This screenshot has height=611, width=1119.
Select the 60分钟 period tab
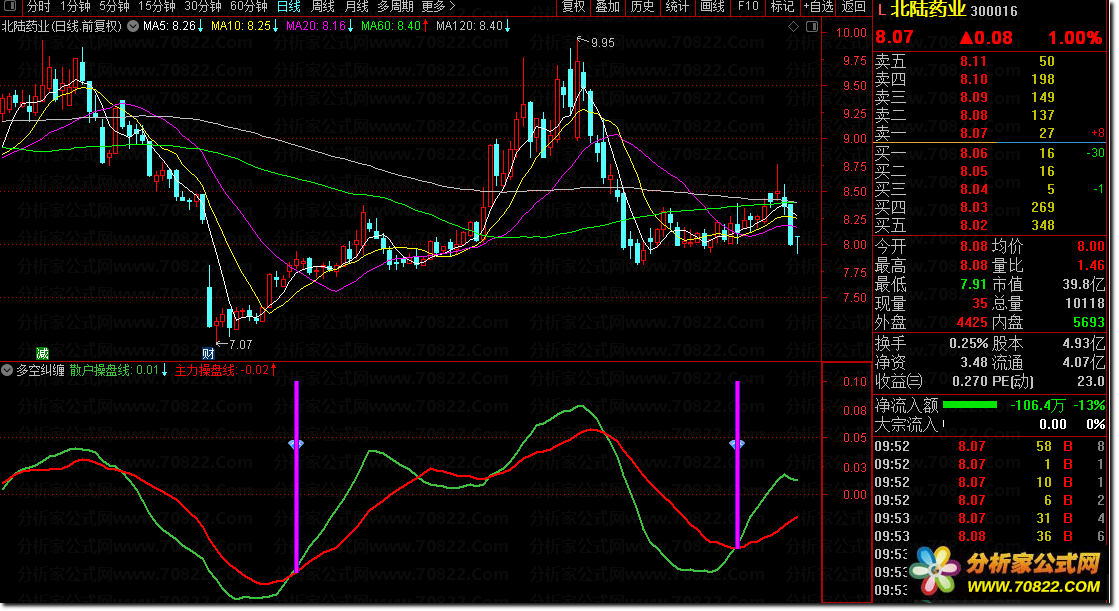point(248,6)
